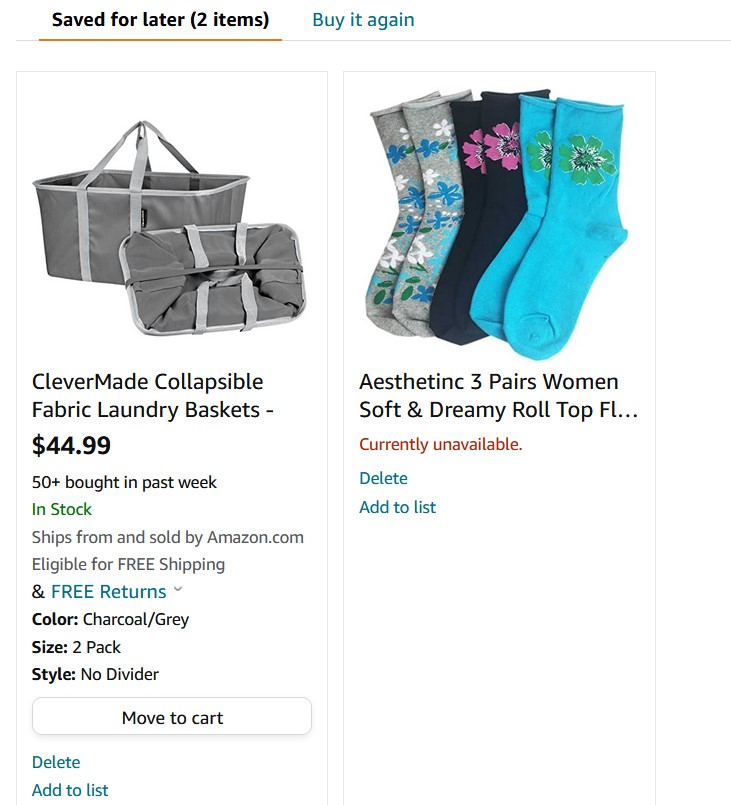Switch to the Buy it again tab

363,20
